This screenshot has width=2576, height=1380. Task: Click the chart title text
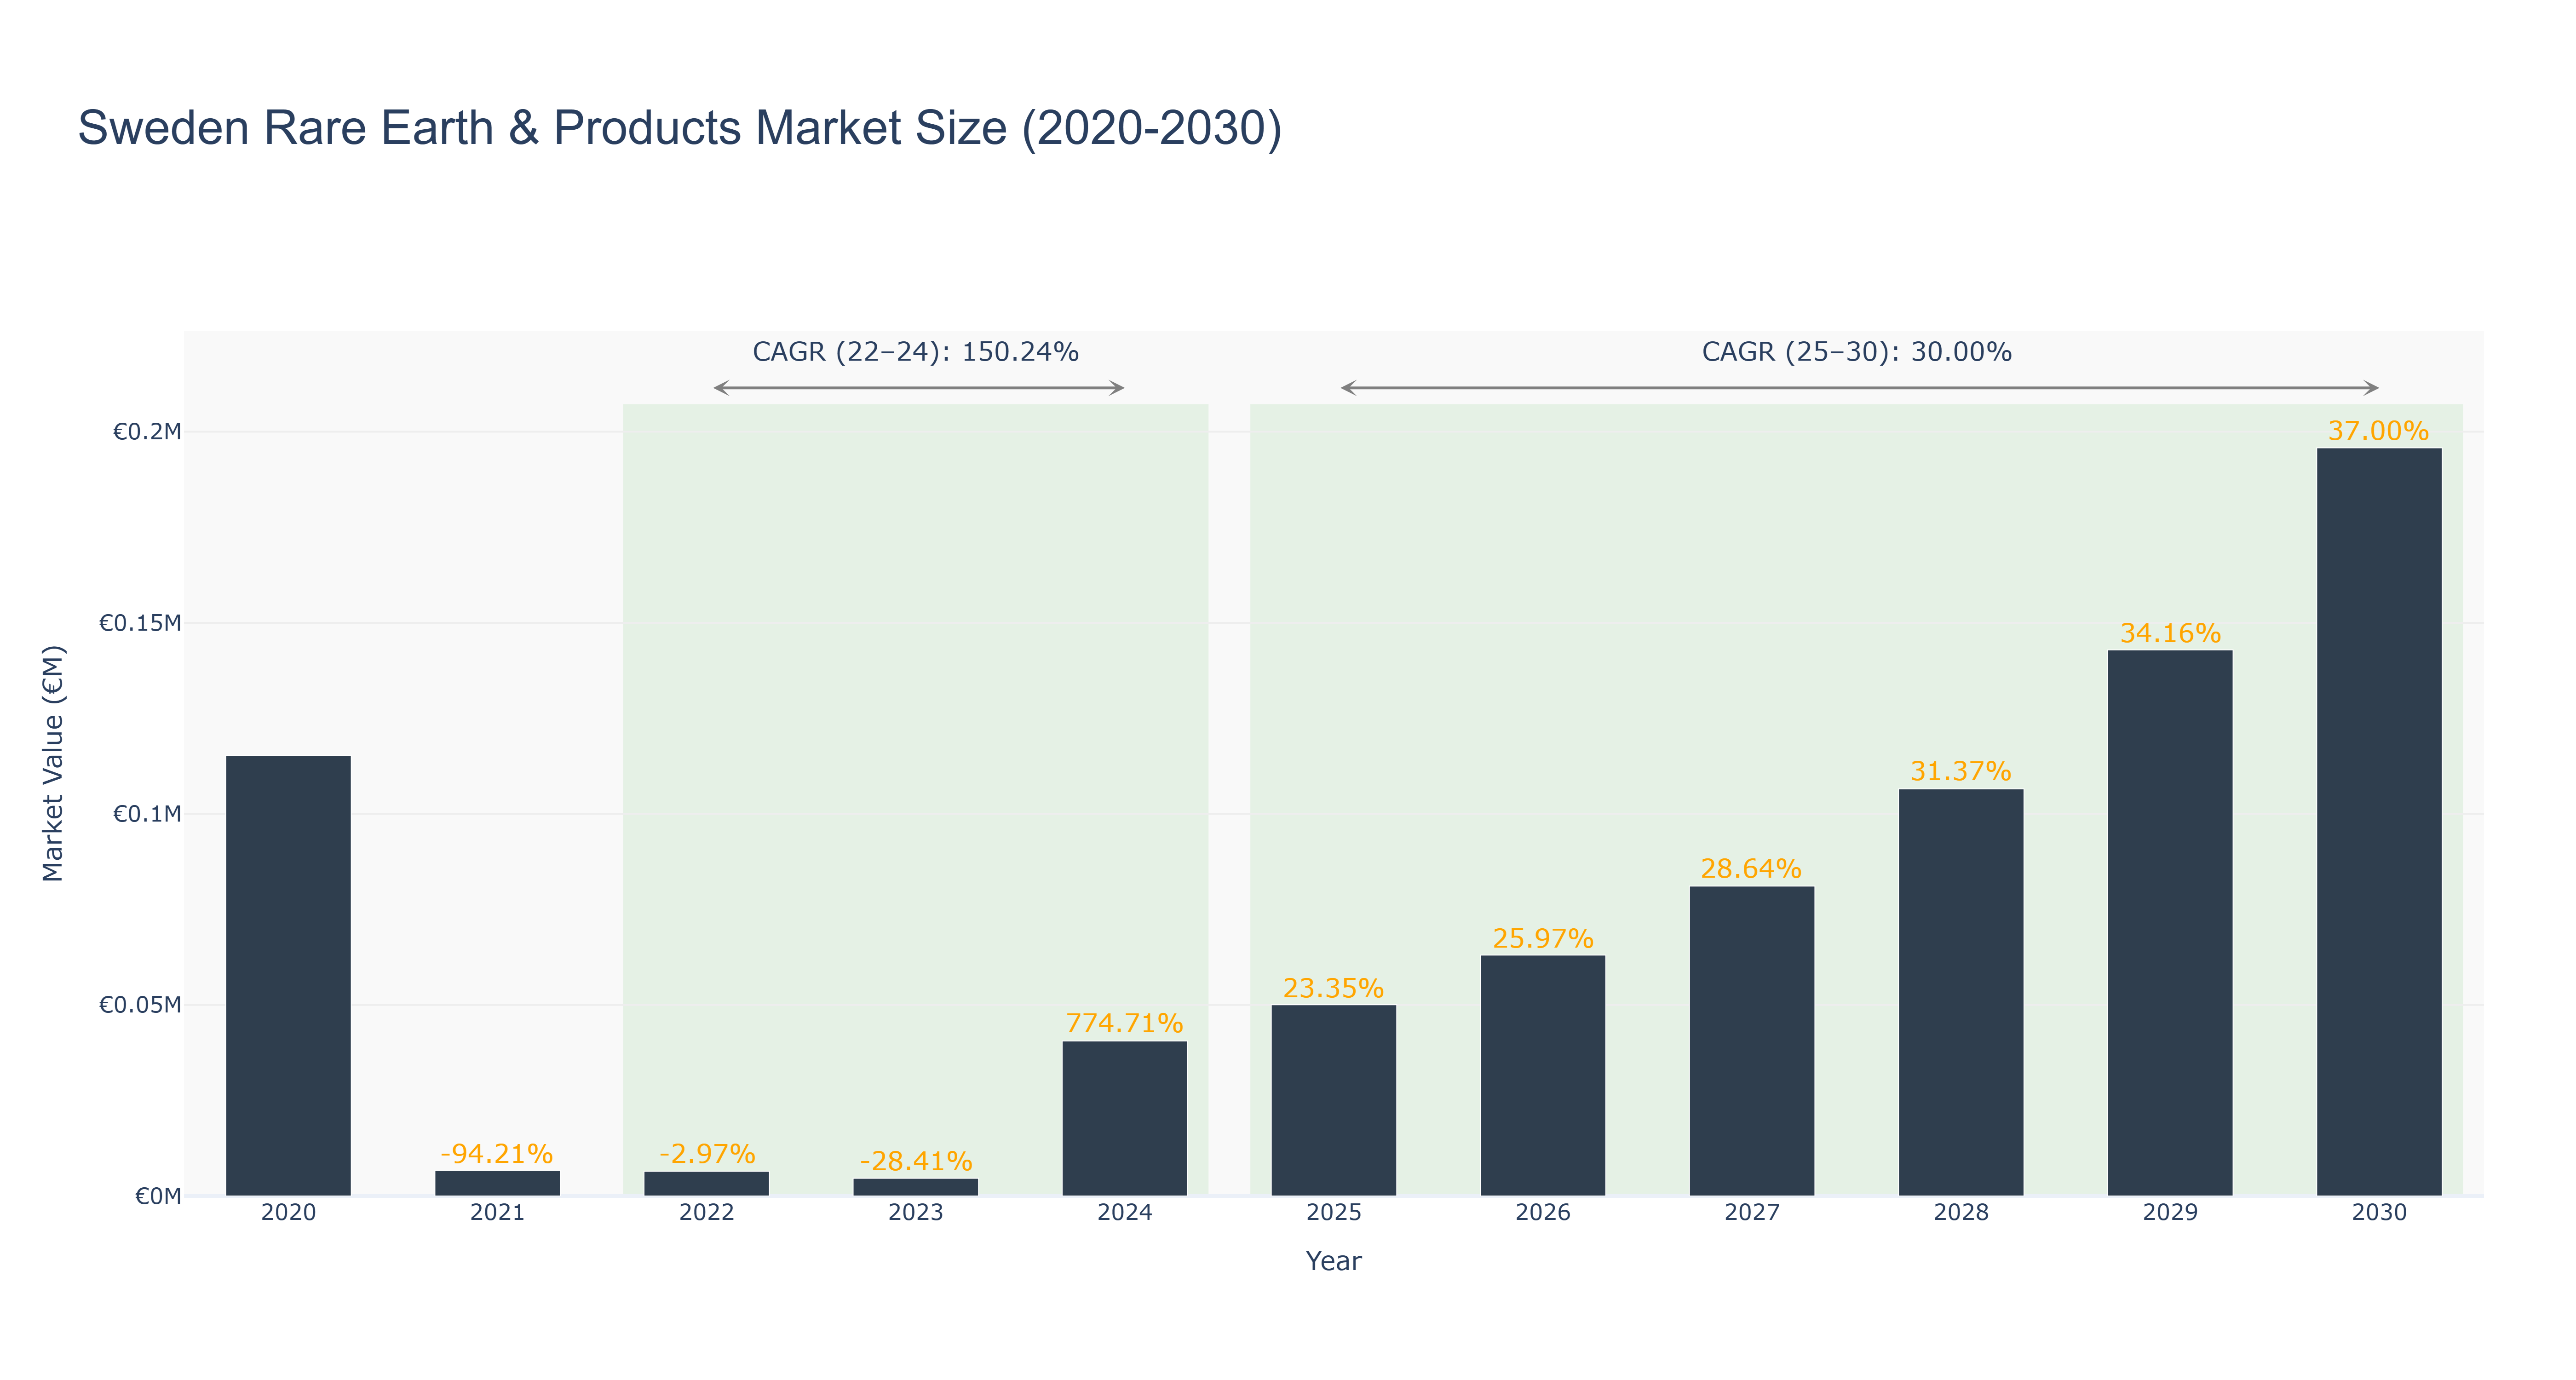[680, 128]
